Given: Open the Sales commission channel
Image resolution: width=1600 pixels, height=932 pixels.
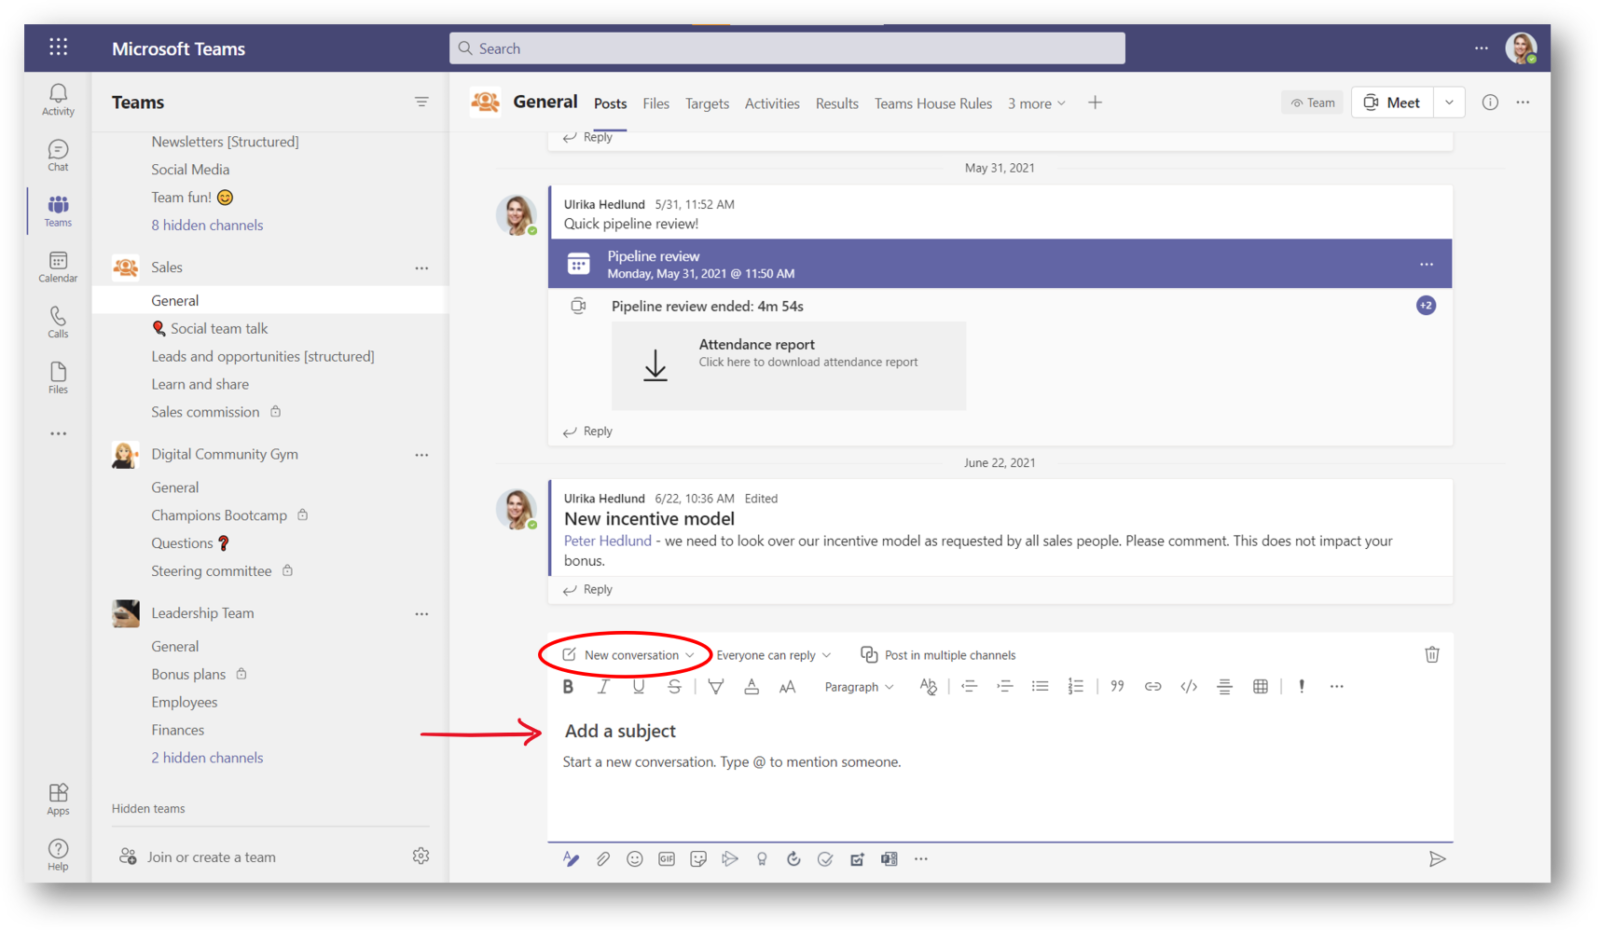Looking at the screenshot, I should click(204, 411).
